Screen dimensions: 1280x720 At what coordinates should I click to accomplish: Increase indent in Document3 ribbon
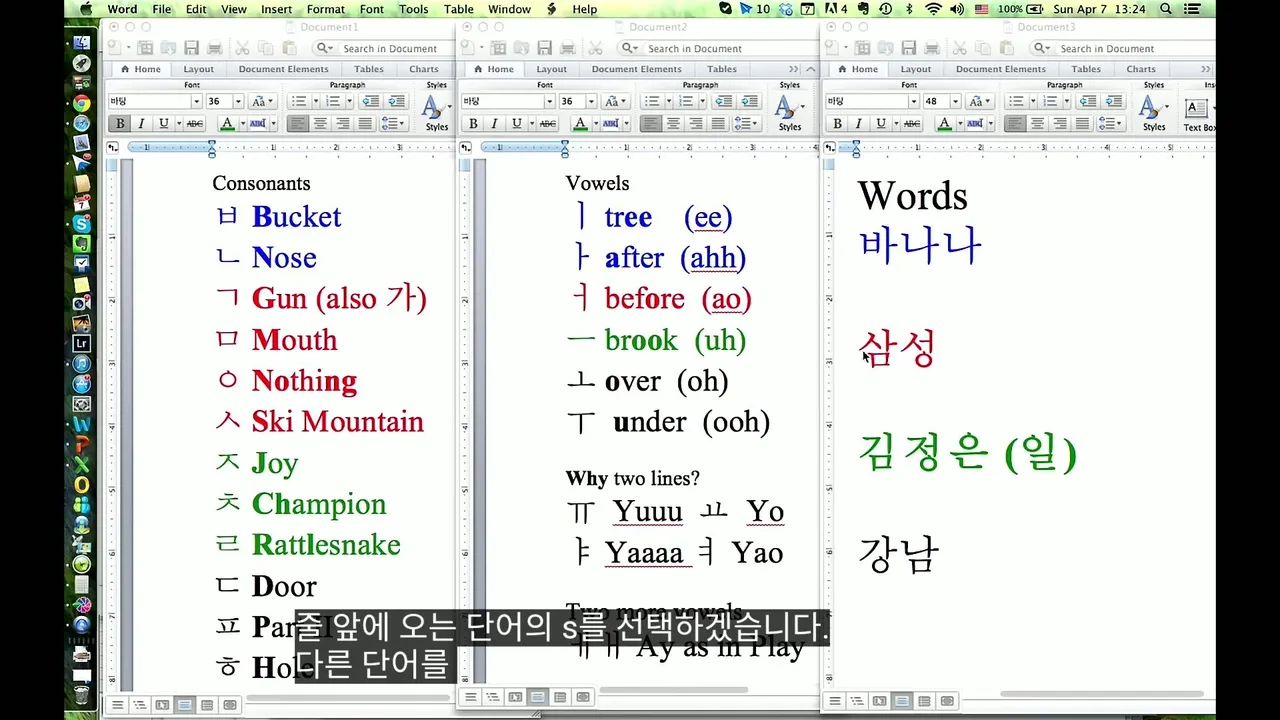pyautogui.click(x=1113, y=101)
